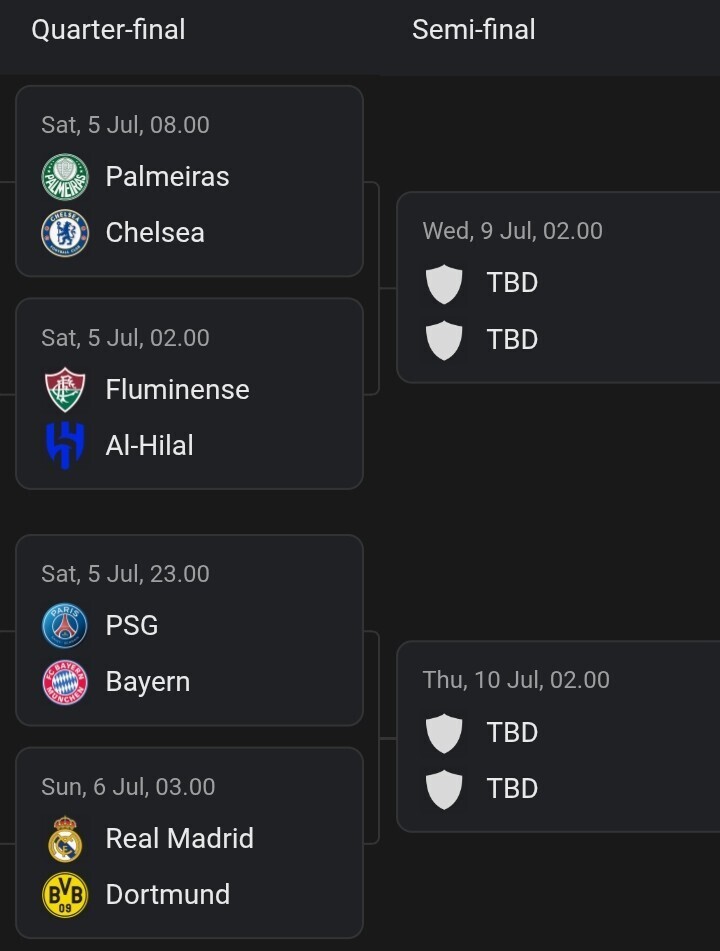Click the Palmeiras club crest
The height and width of the screenshot is (951, 720).
pyautogui.click(x=65, y=176)
